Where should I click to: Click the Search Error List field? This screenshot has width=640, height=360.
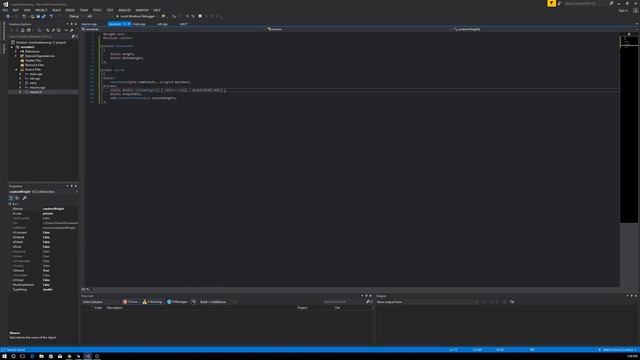click(344, 302)
